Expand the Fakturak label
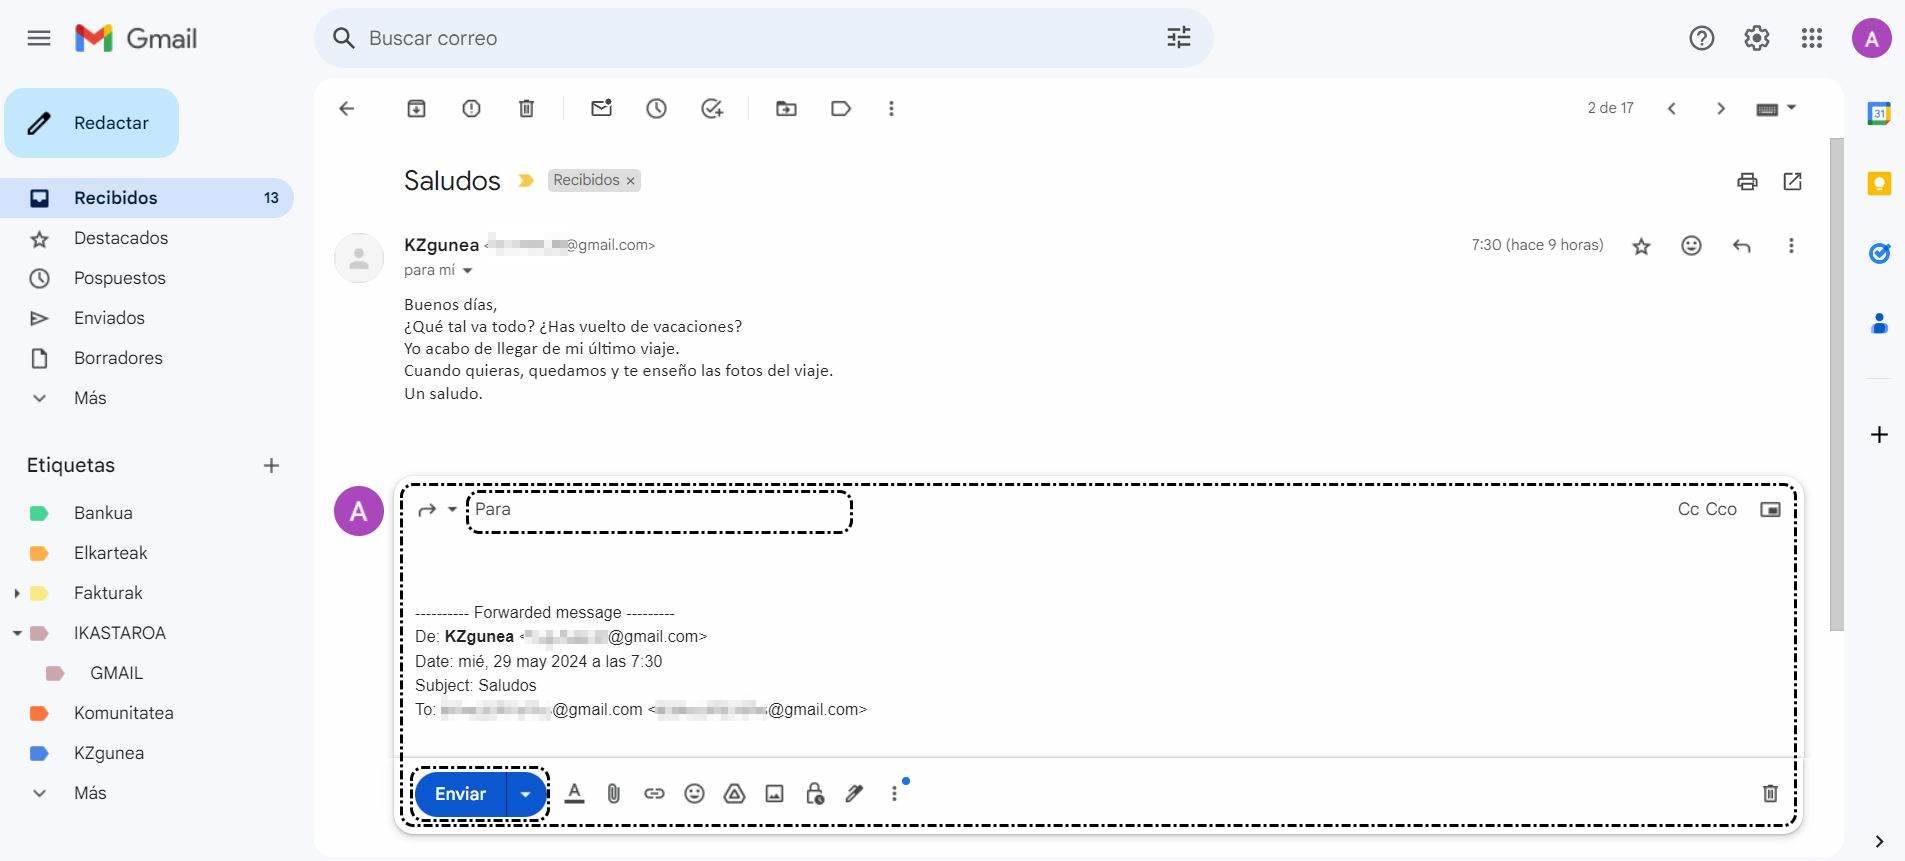The width and height of the screenshot is (1905, 861). coord(16,593)
